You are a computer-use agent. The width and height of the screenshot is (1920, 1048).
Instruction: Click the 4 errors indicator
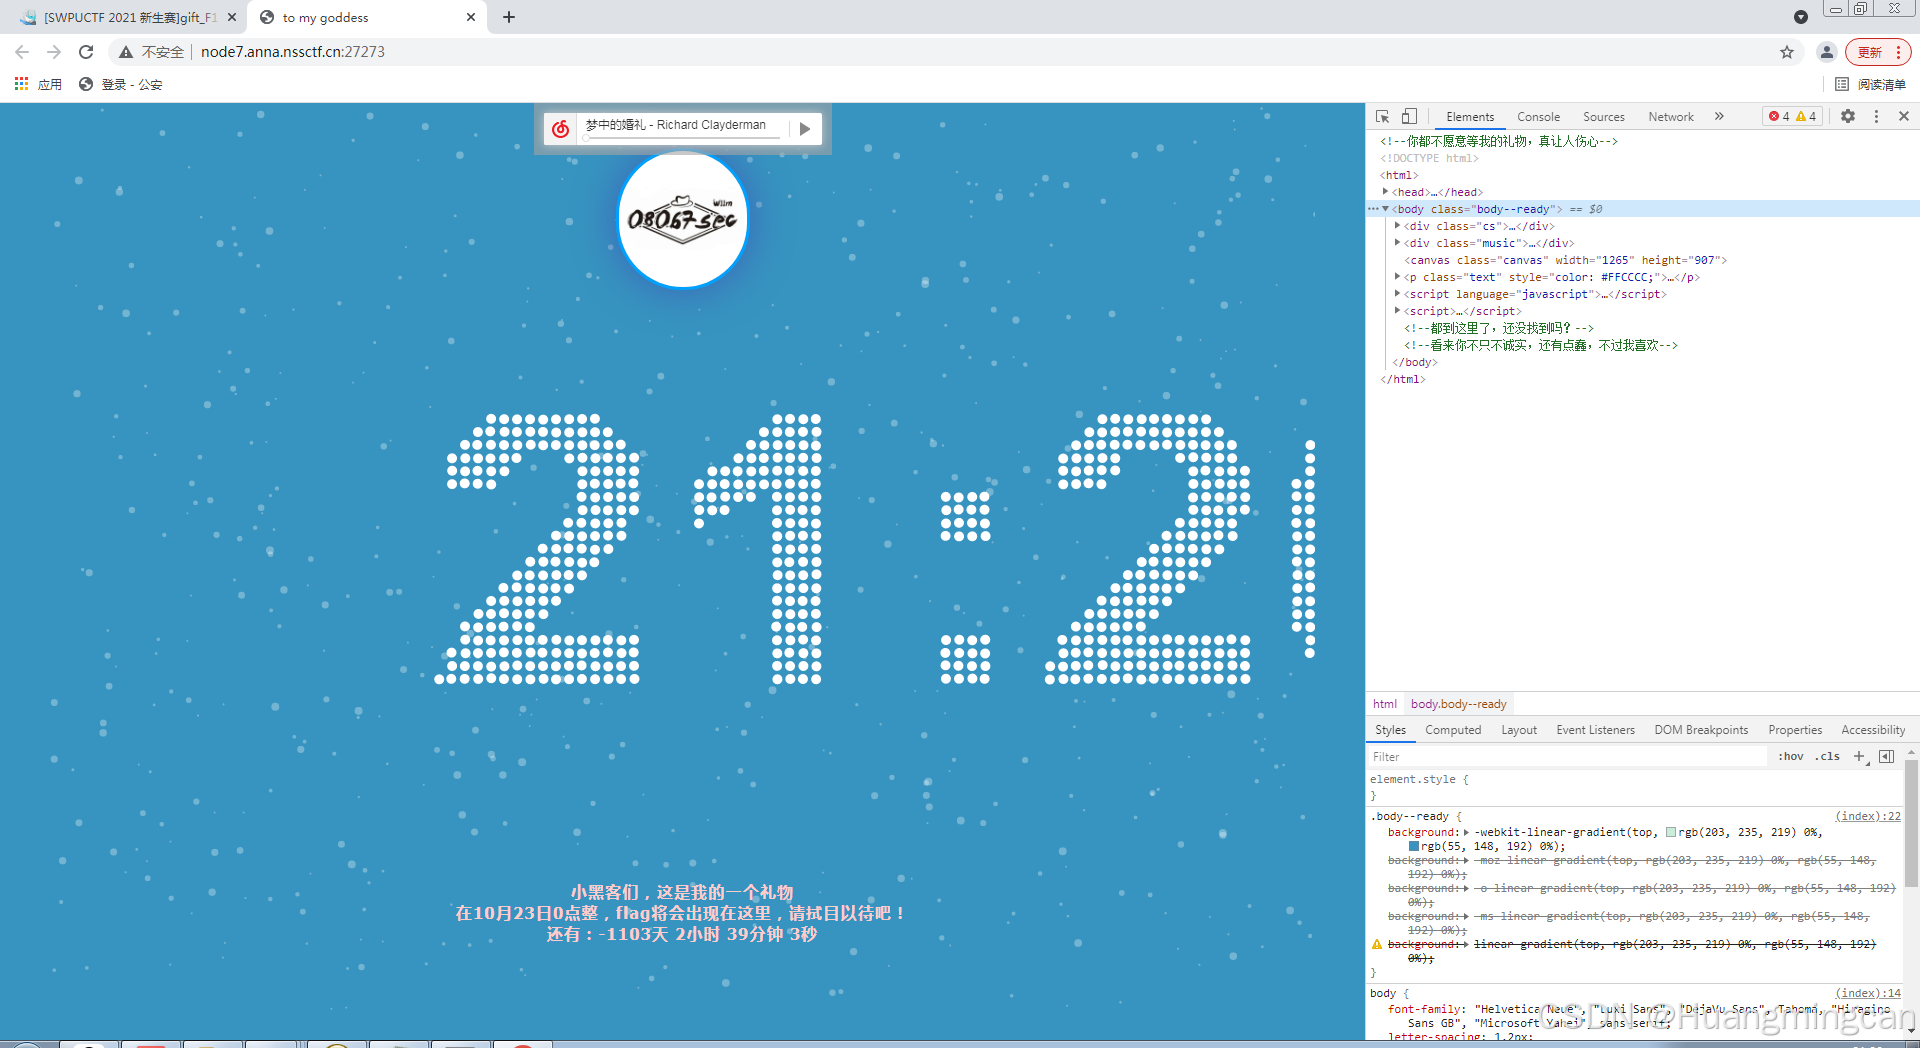coord(1777,116)
